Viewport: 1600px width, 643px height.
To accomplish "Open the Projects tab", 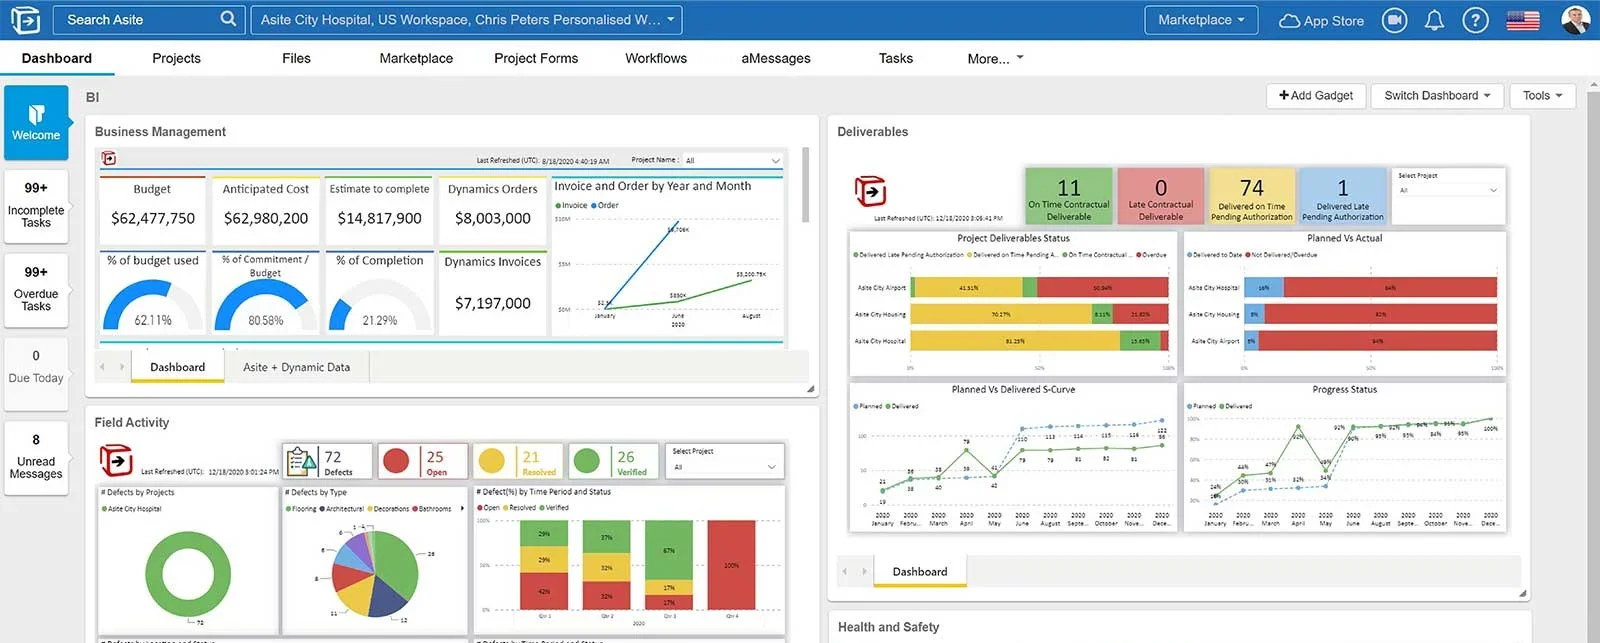I will (176, 58).
